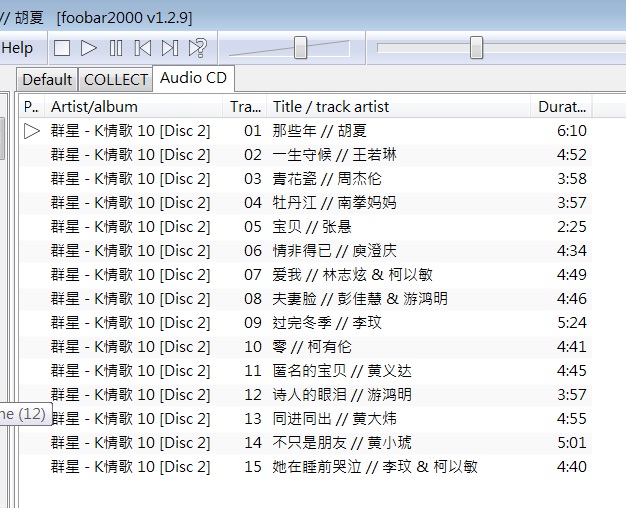
Task: Click album cell in track 10 row
Action: click(131, 346)
